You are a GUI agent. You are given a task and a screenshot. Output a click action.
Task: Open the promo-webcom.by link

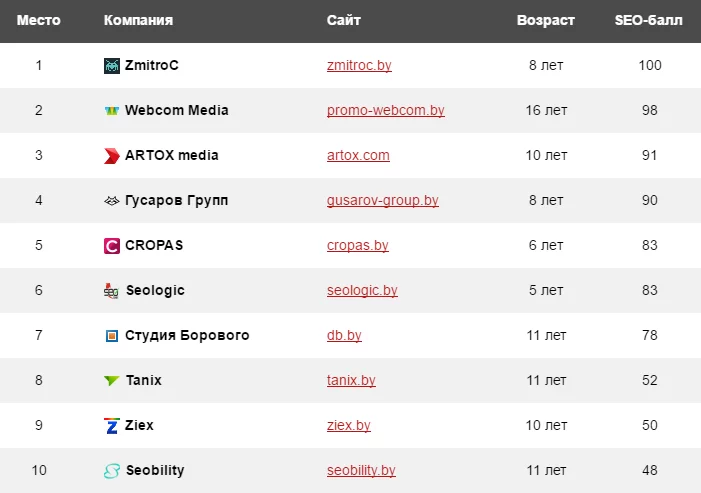(x=385, y=110)
